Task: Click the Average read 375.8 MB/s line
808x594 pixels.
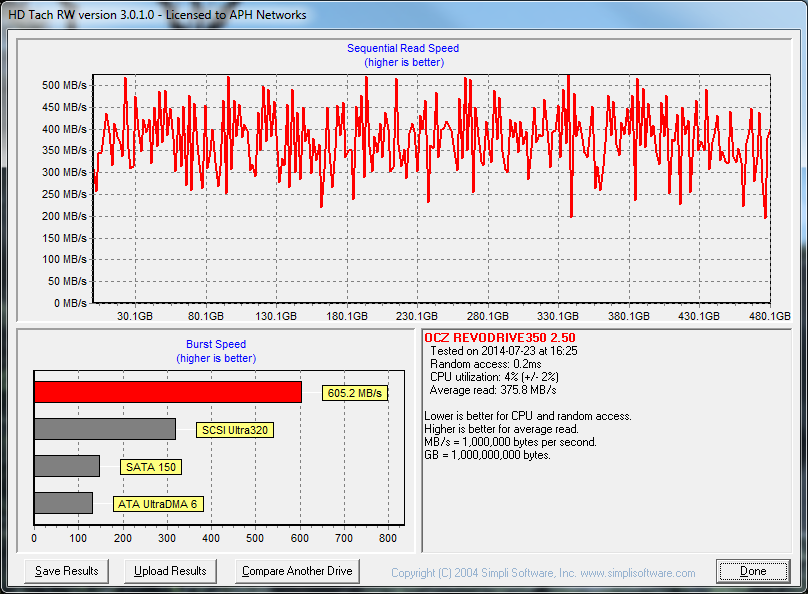Action: [493, 390]
